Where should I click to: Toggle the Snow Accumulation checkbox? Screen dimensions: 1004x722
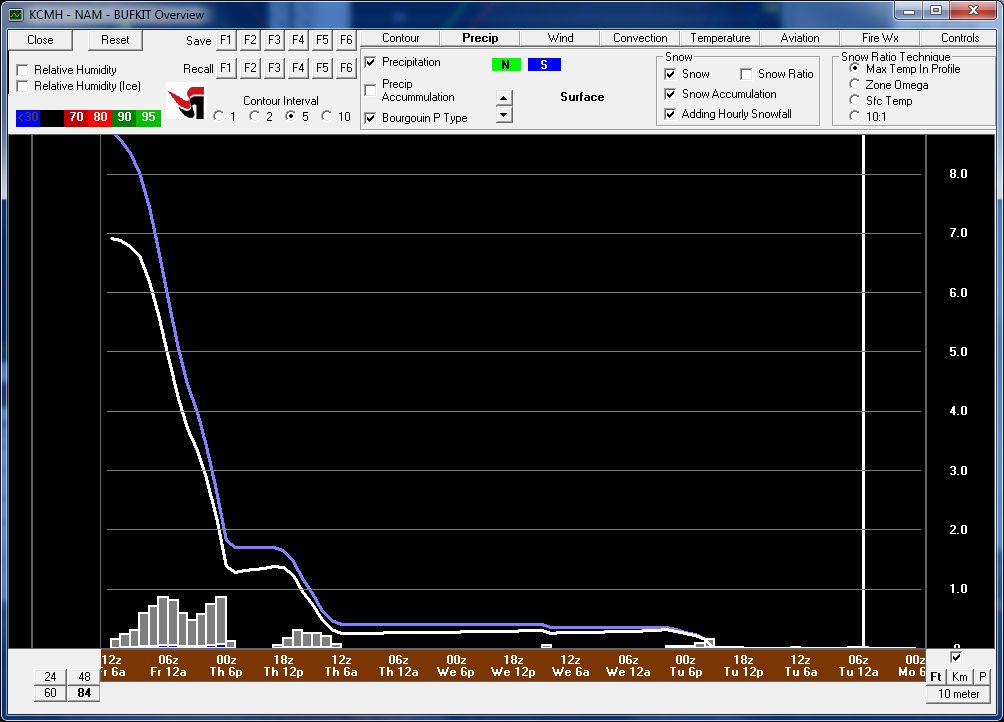(x=670, y=94)
